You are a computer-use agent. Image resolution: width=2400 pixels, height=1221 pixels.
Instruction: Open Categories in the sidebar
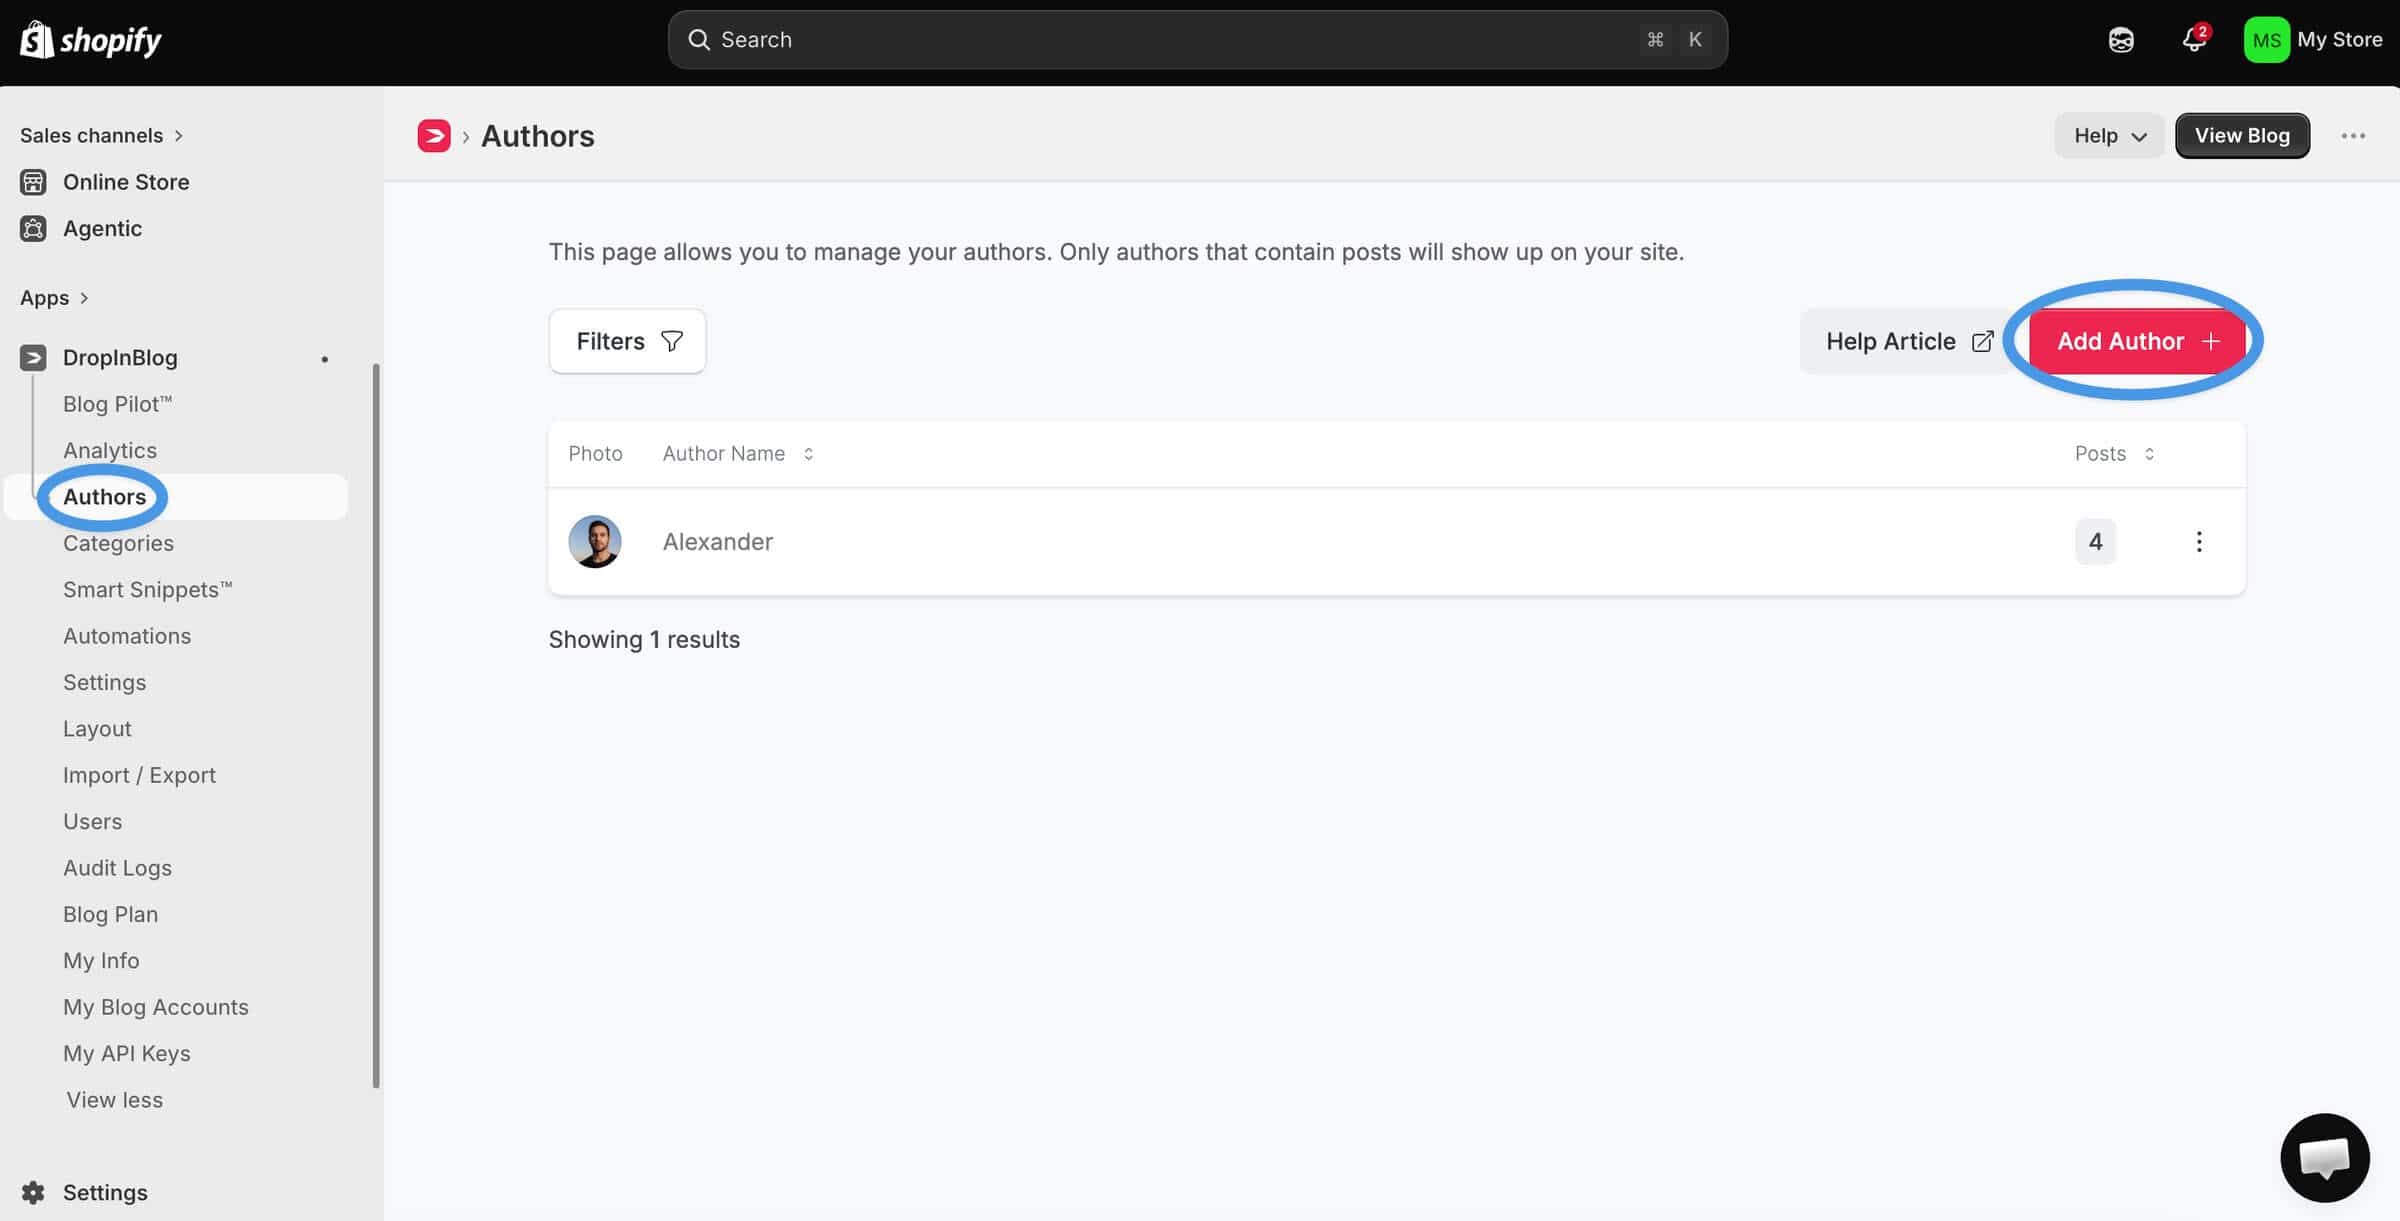click(118, 543)
